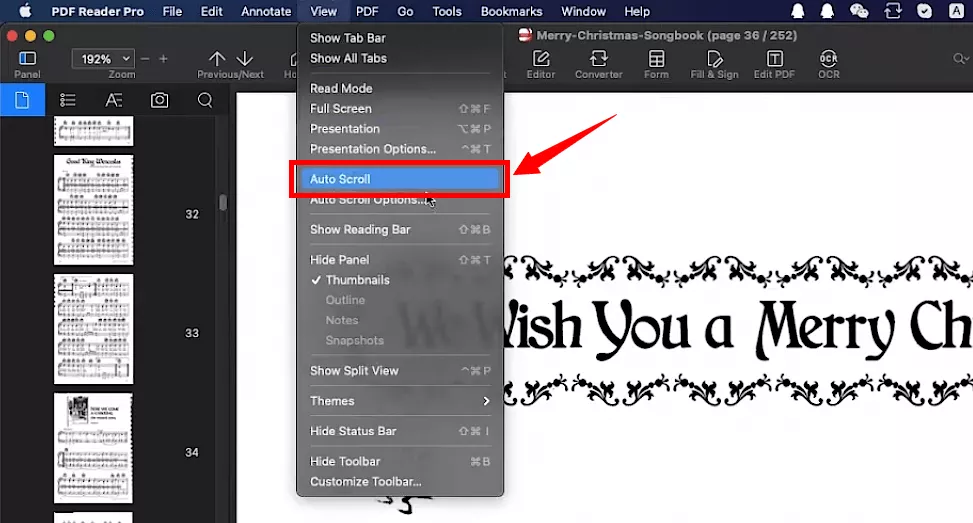Go to next page arrow

245,59
